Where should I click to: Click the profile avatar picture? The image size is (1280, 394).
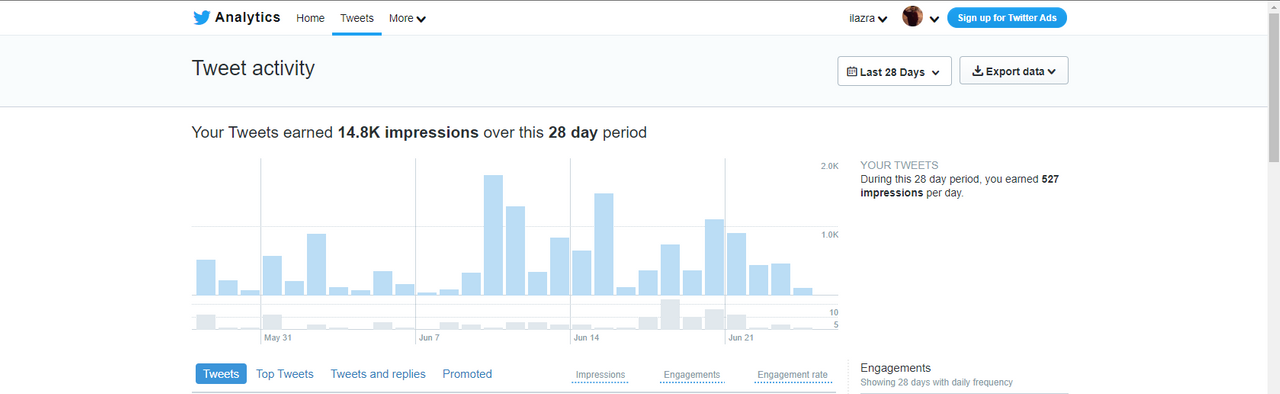(912, 17)
